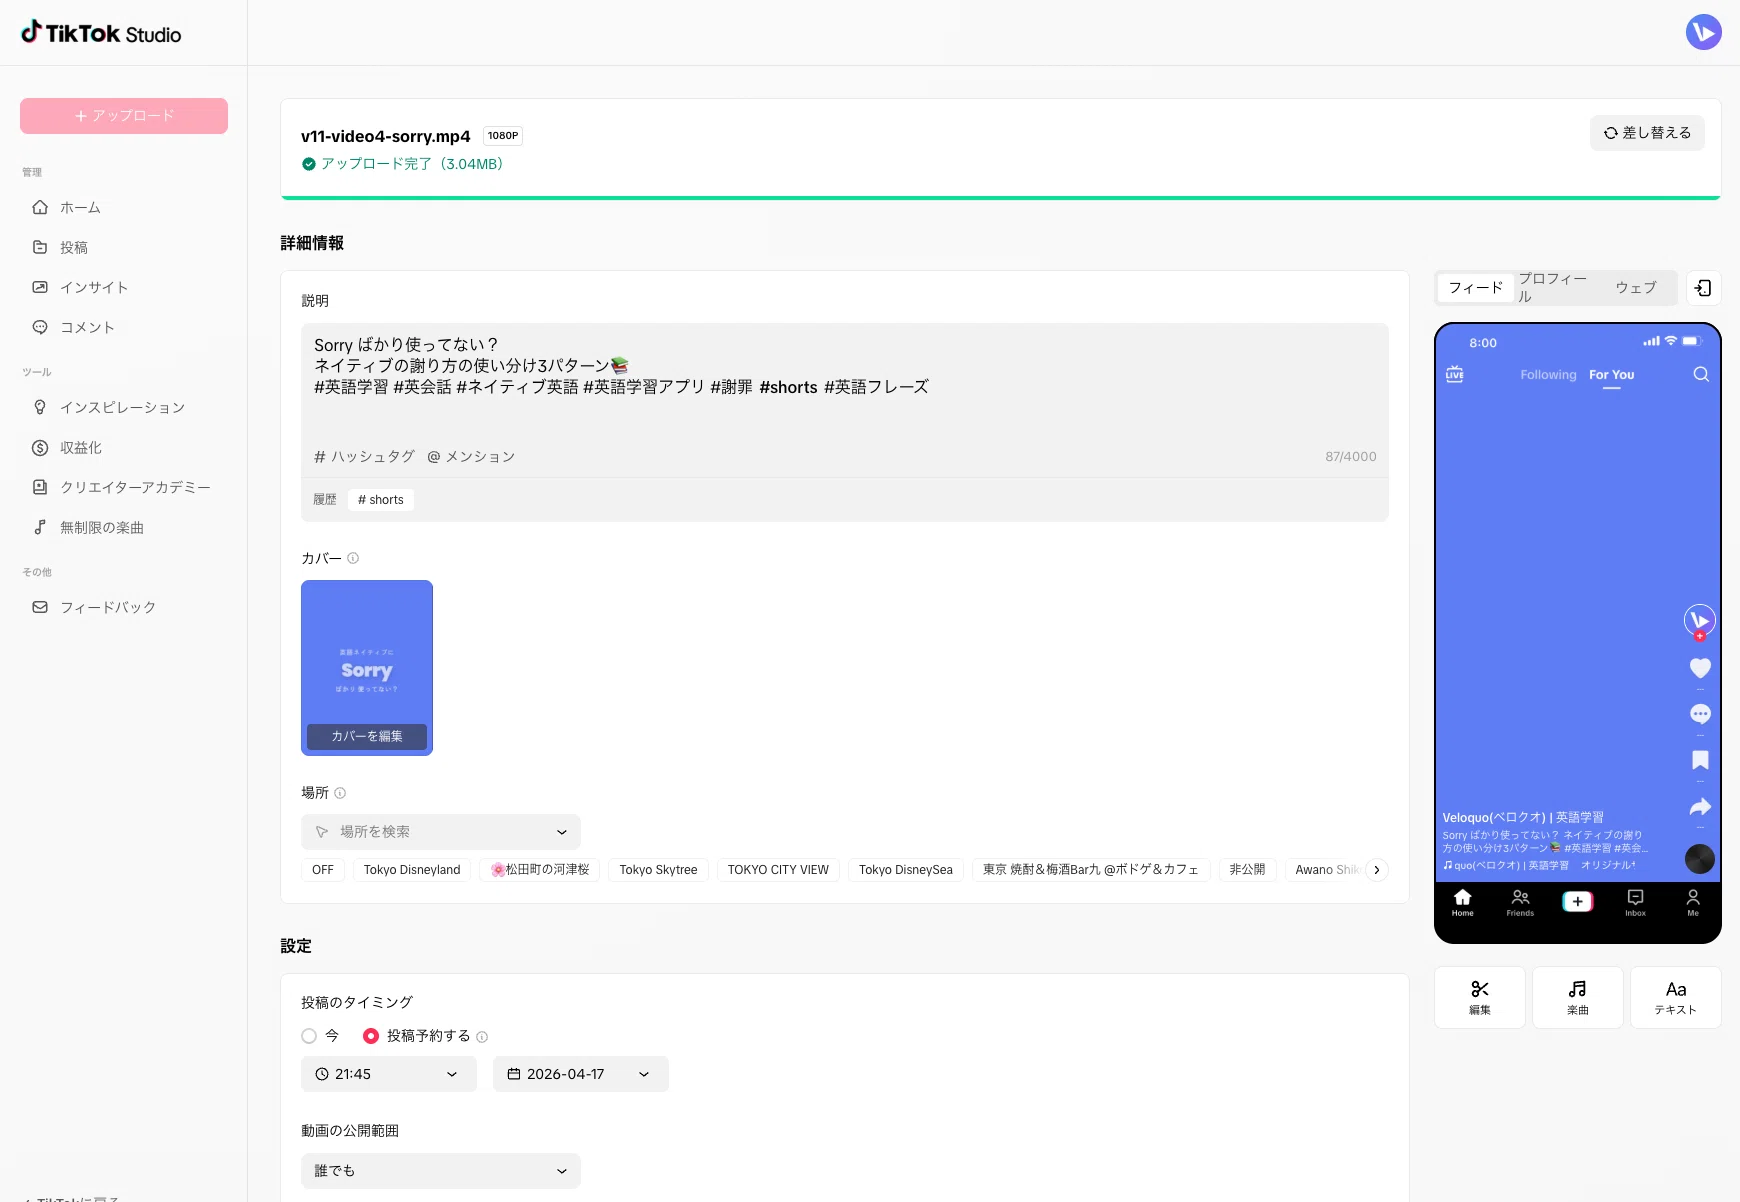Click the collapse preview panel icon

tap(1703, 288)
